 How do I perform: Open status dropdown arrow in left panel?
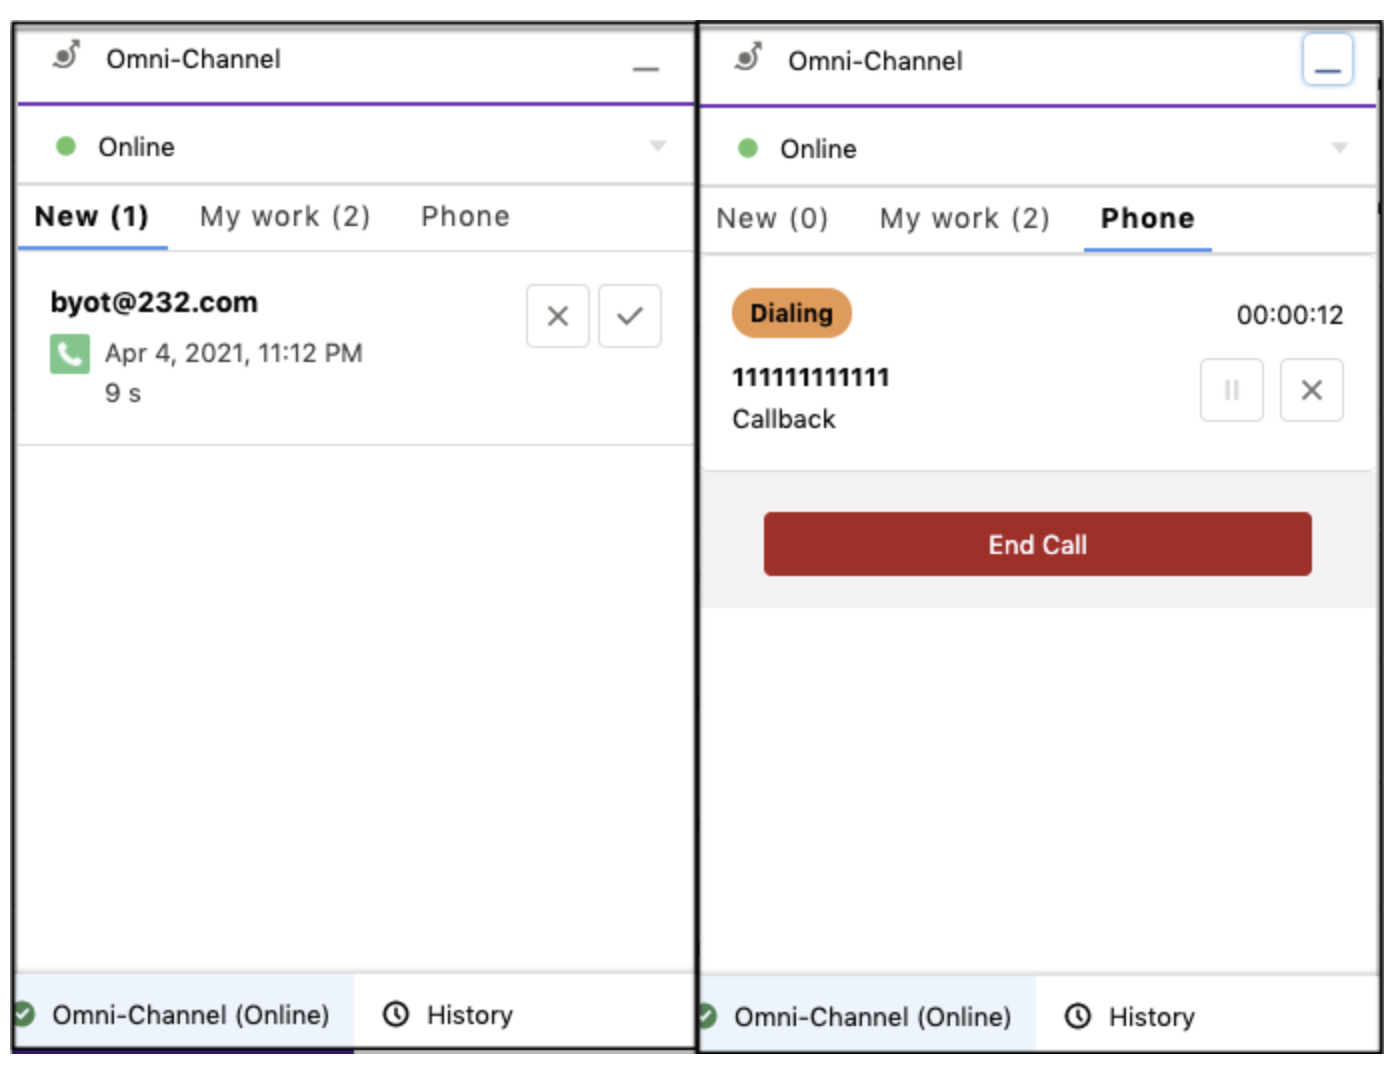coord(657,146)
